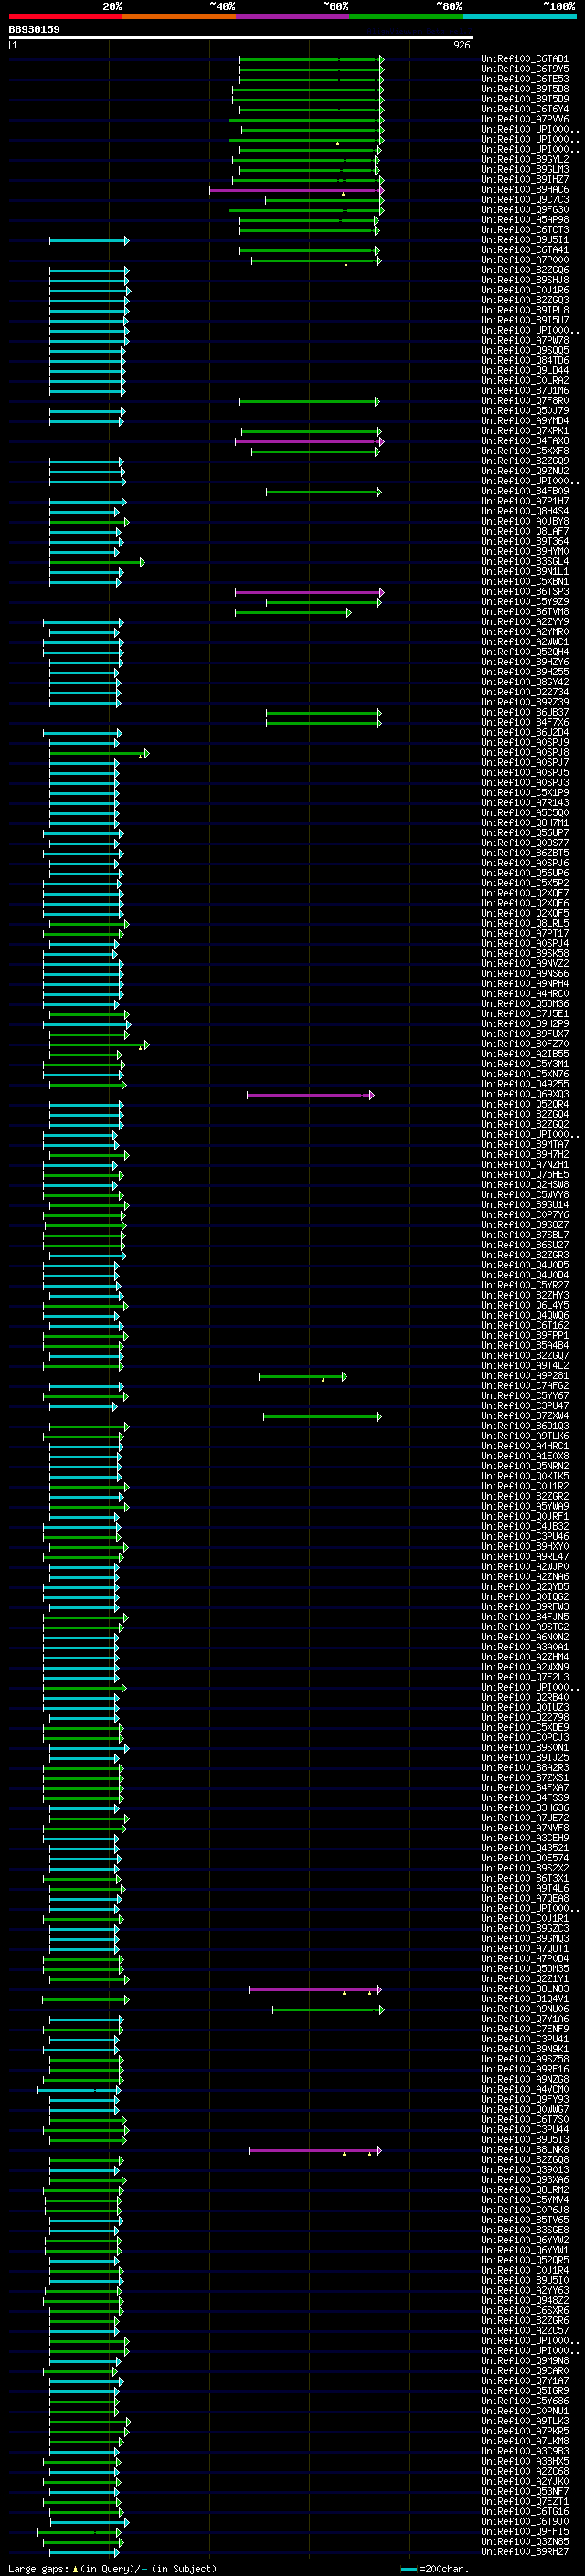Click the UniRef100_A7NVF8 hit label

click(524, 1828)
